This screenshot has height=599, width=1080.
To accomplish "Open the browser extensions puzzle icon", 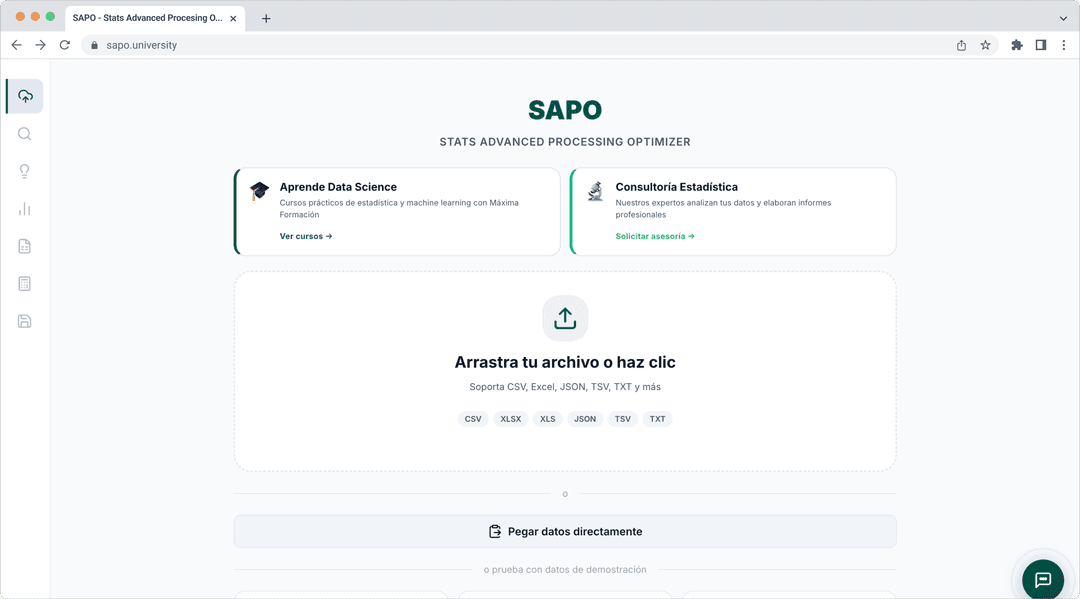I will 1017,45.
